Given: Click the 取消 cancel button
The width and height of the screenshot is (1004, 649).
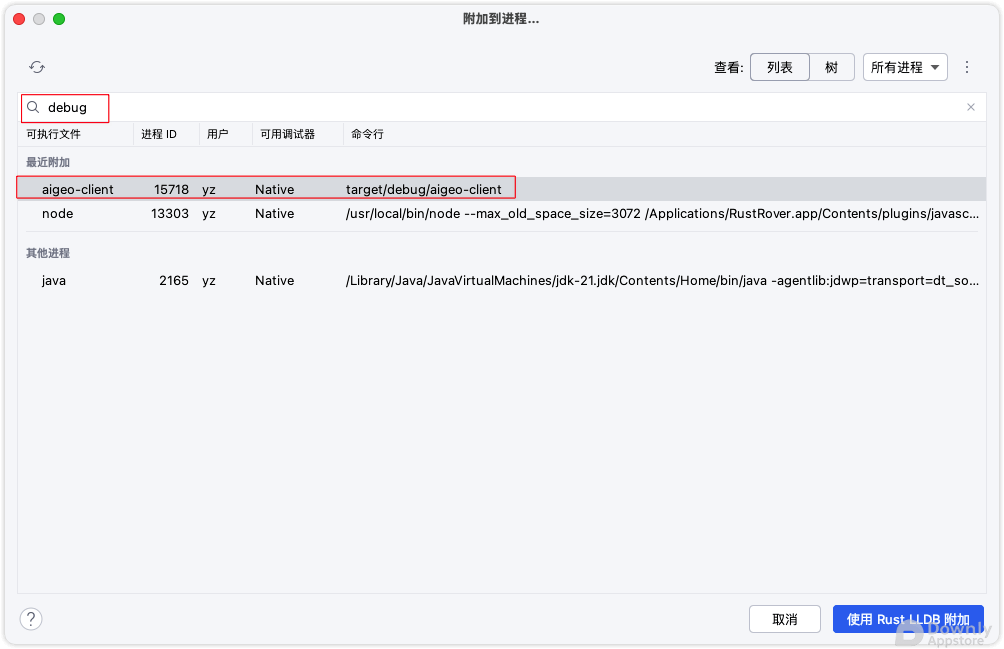Looking at the screenshot, I should pos(785,619).
